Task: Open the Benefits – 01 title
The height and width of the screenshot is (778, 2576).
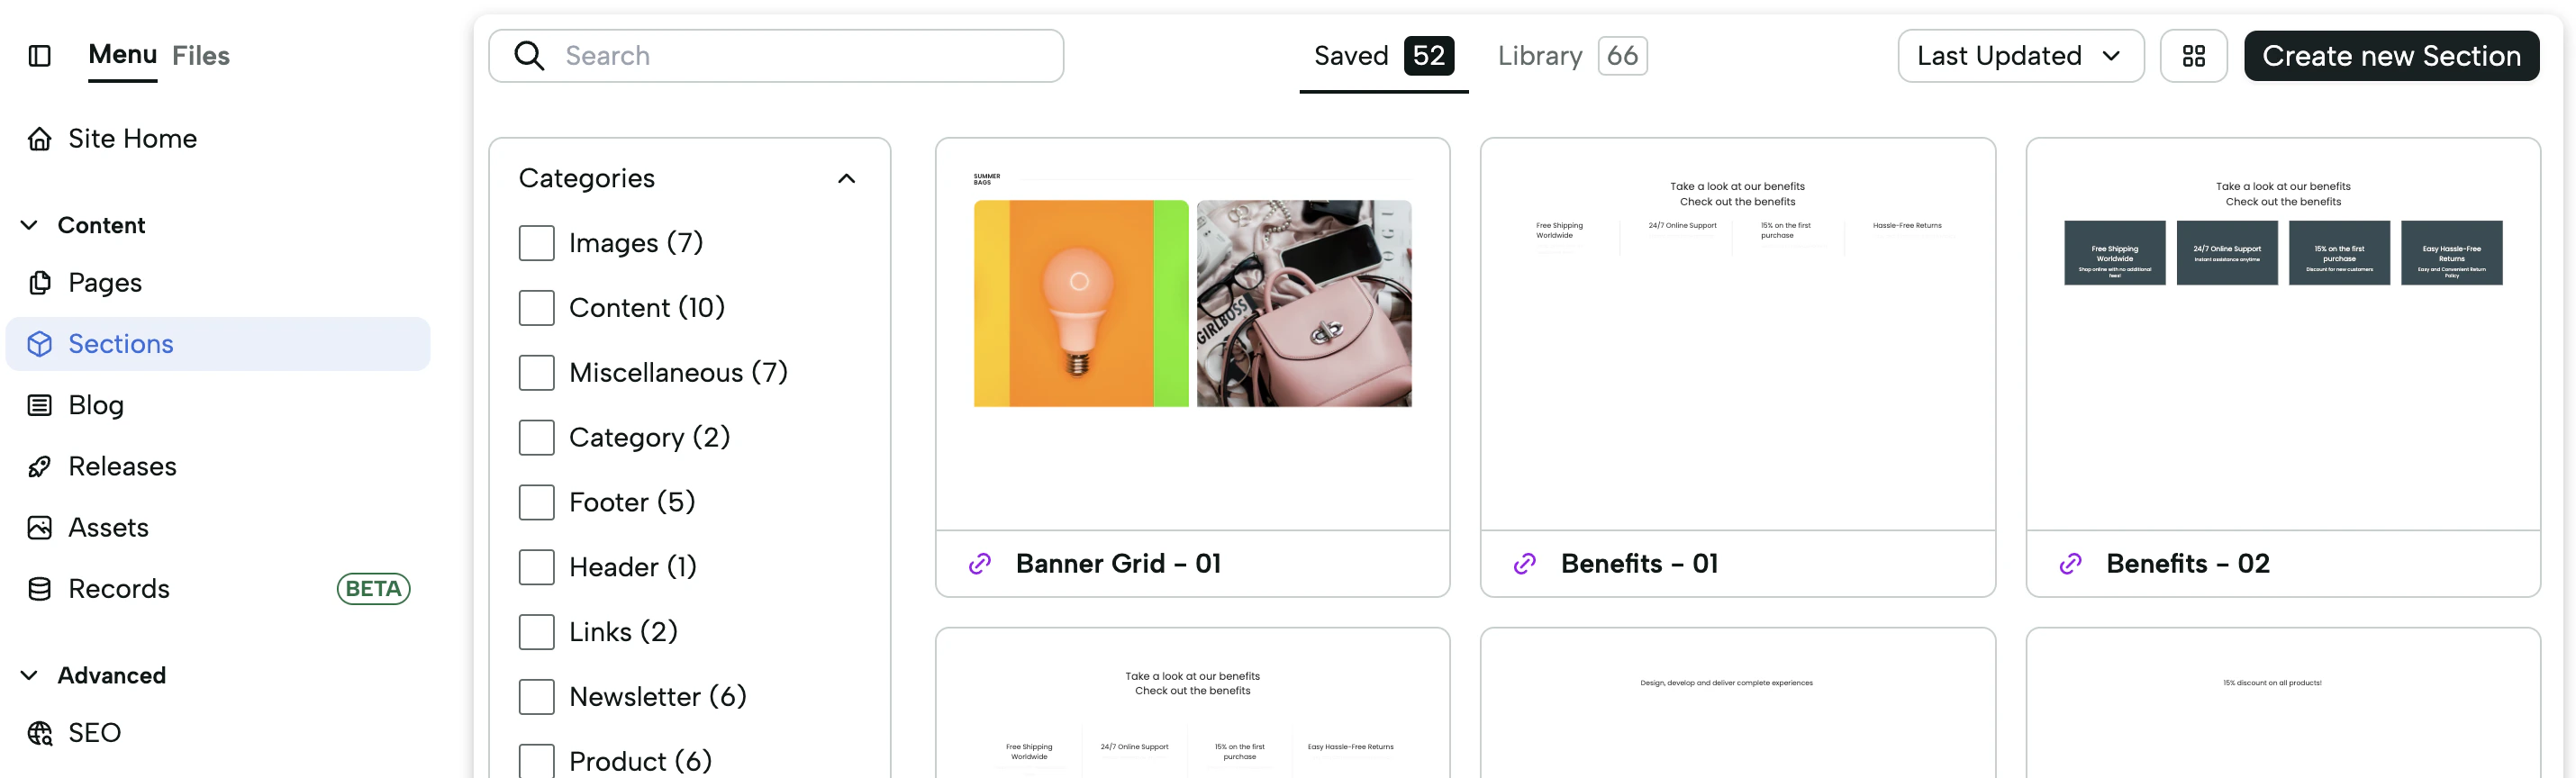Action: (x=1639, y=564)
